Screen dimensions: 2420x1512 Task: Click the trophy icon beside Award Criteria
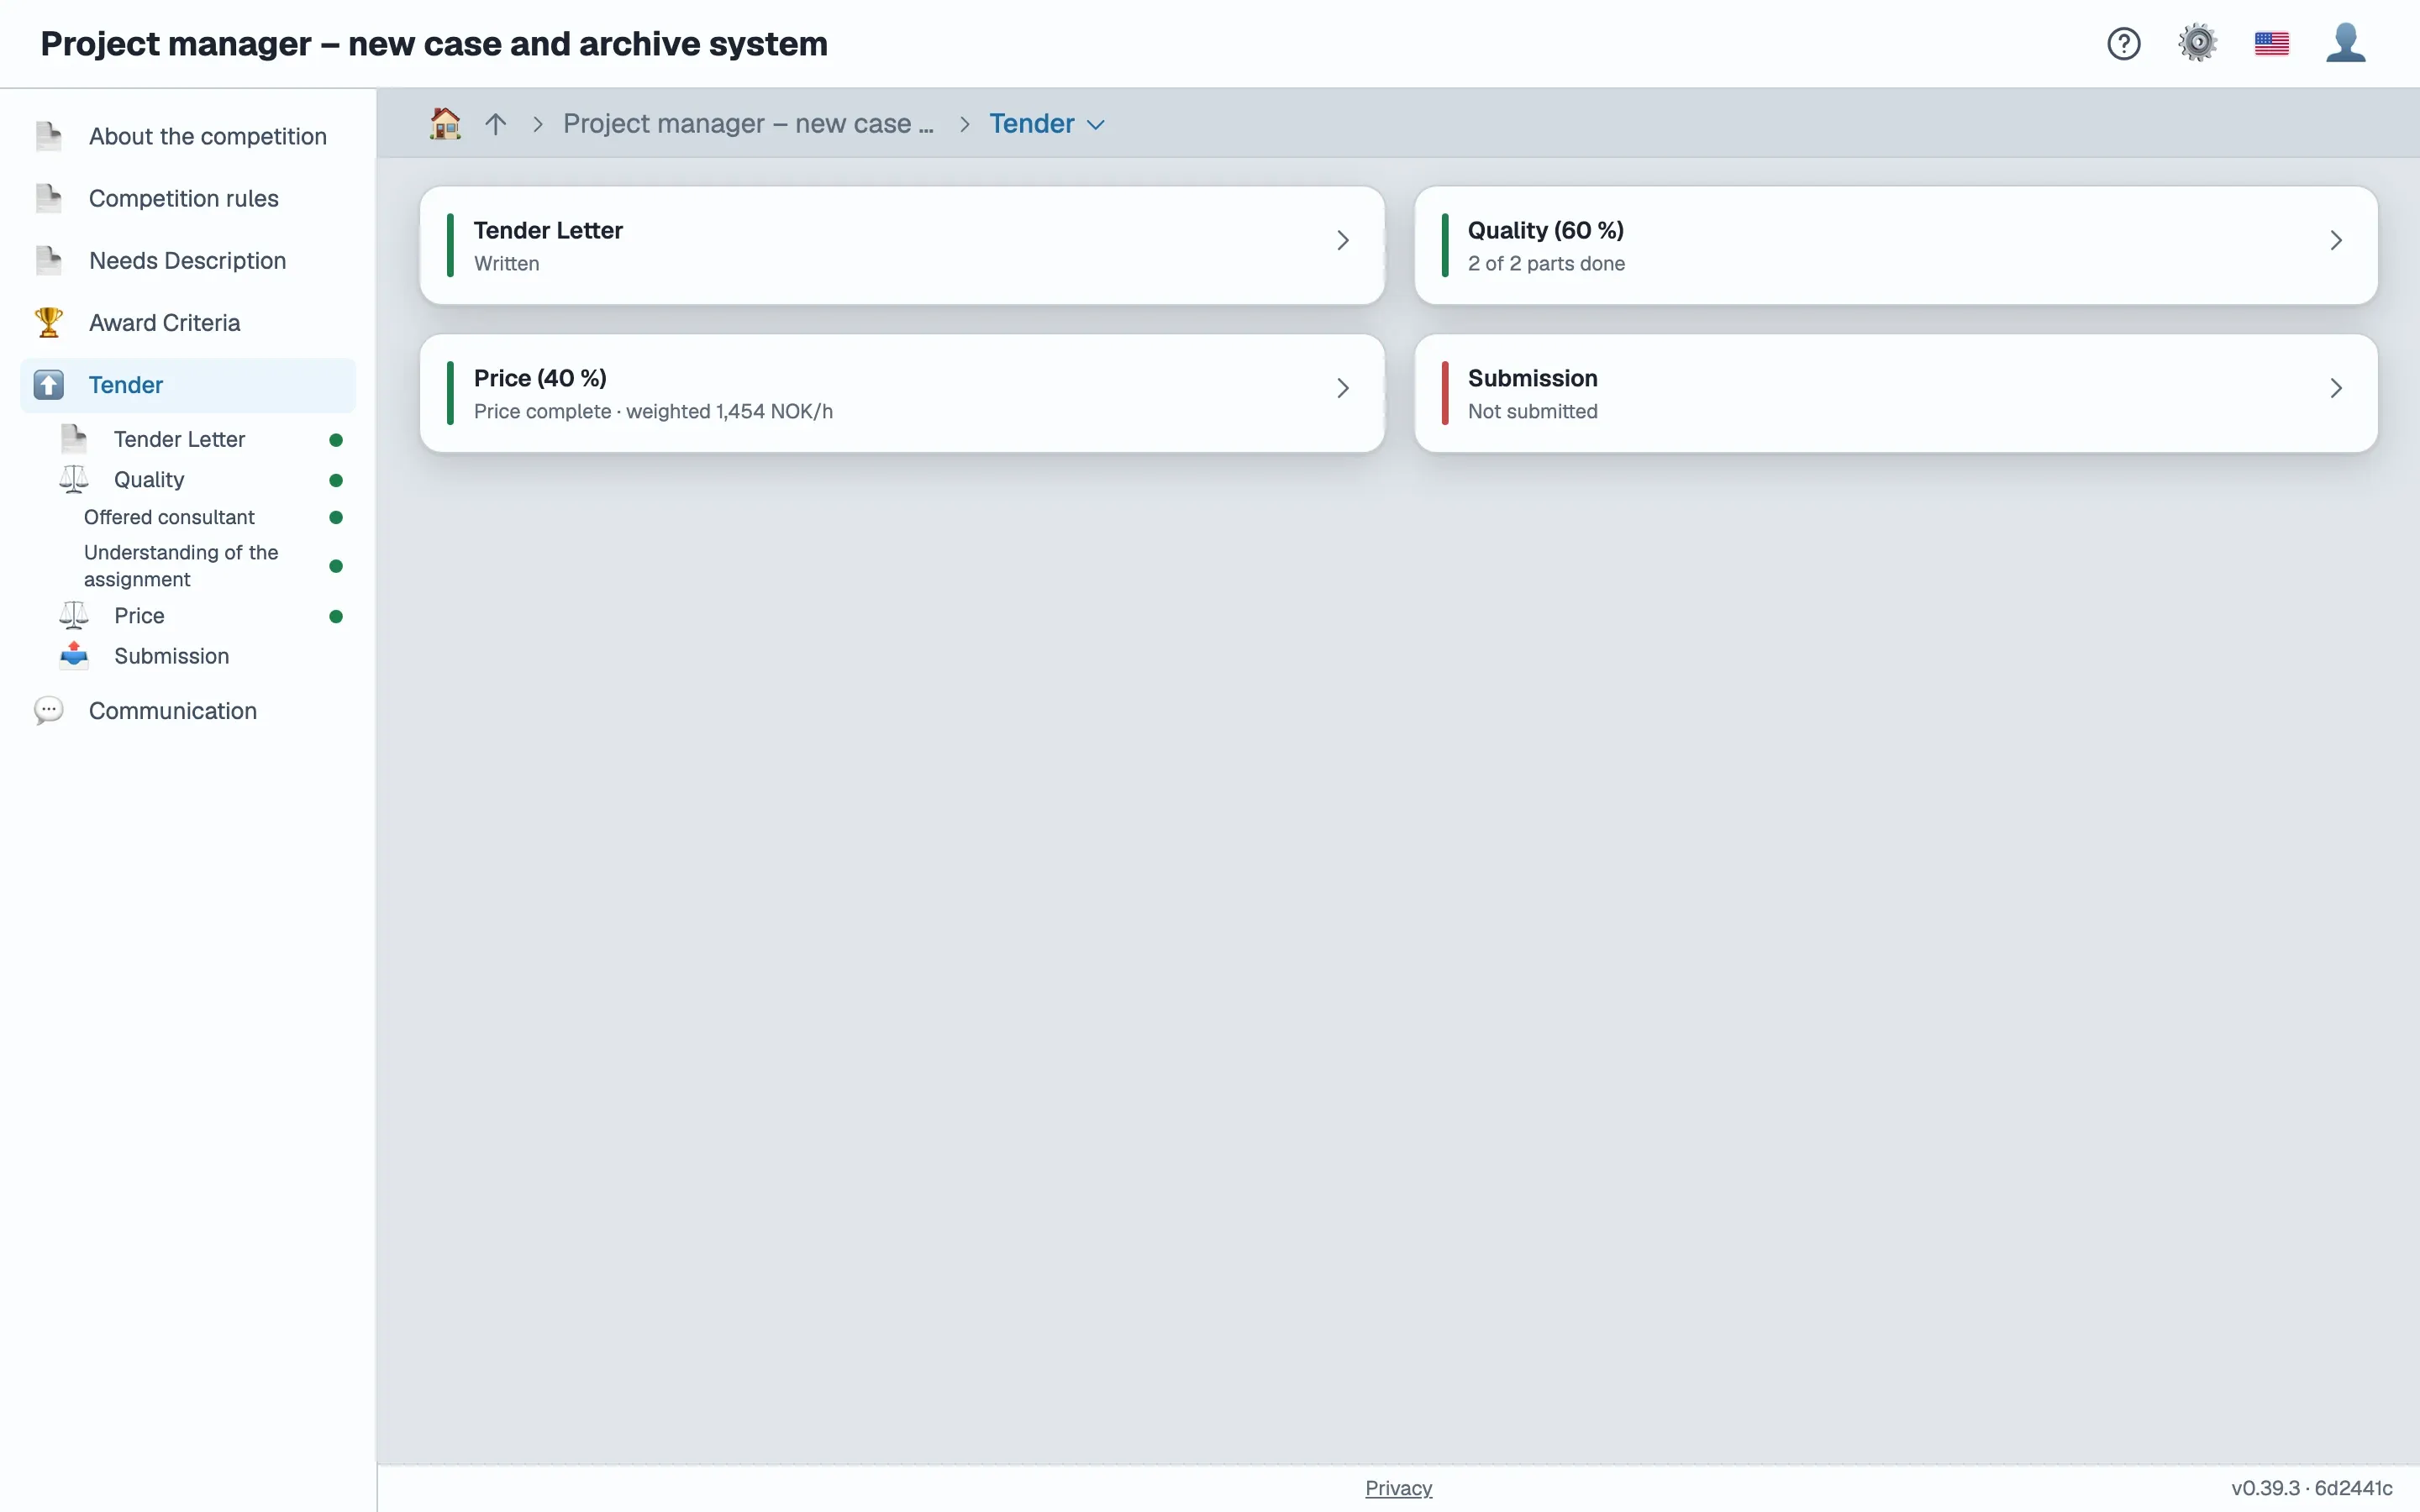click(48, 323)
